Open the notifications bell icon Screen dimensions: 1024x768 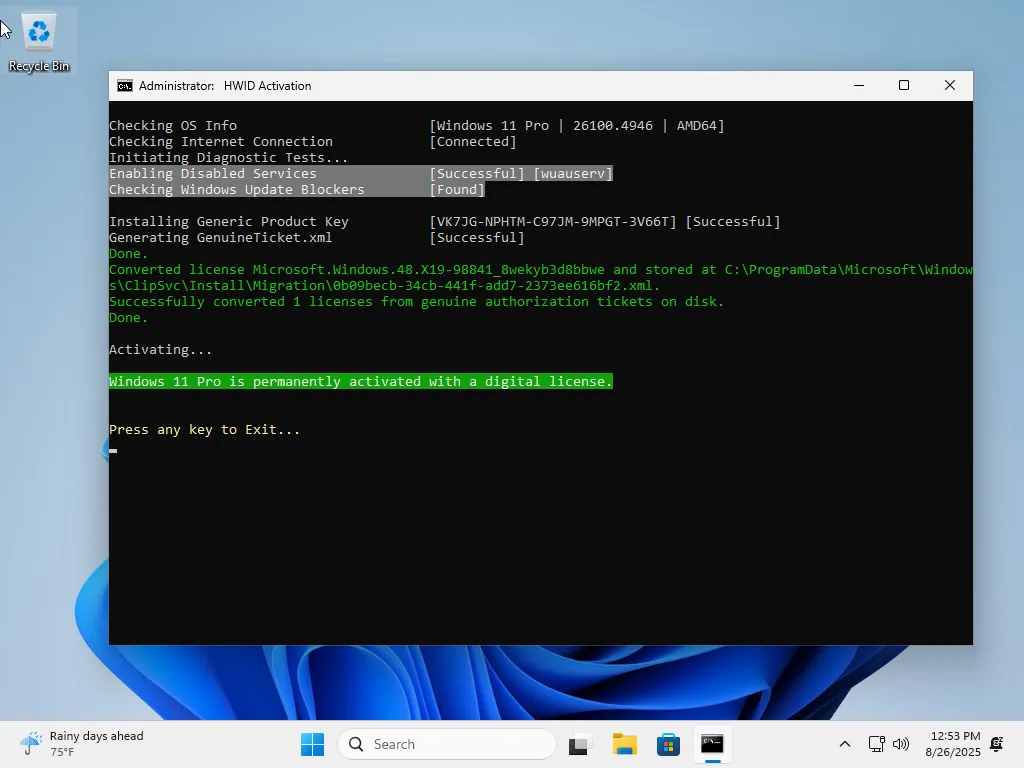997,744
